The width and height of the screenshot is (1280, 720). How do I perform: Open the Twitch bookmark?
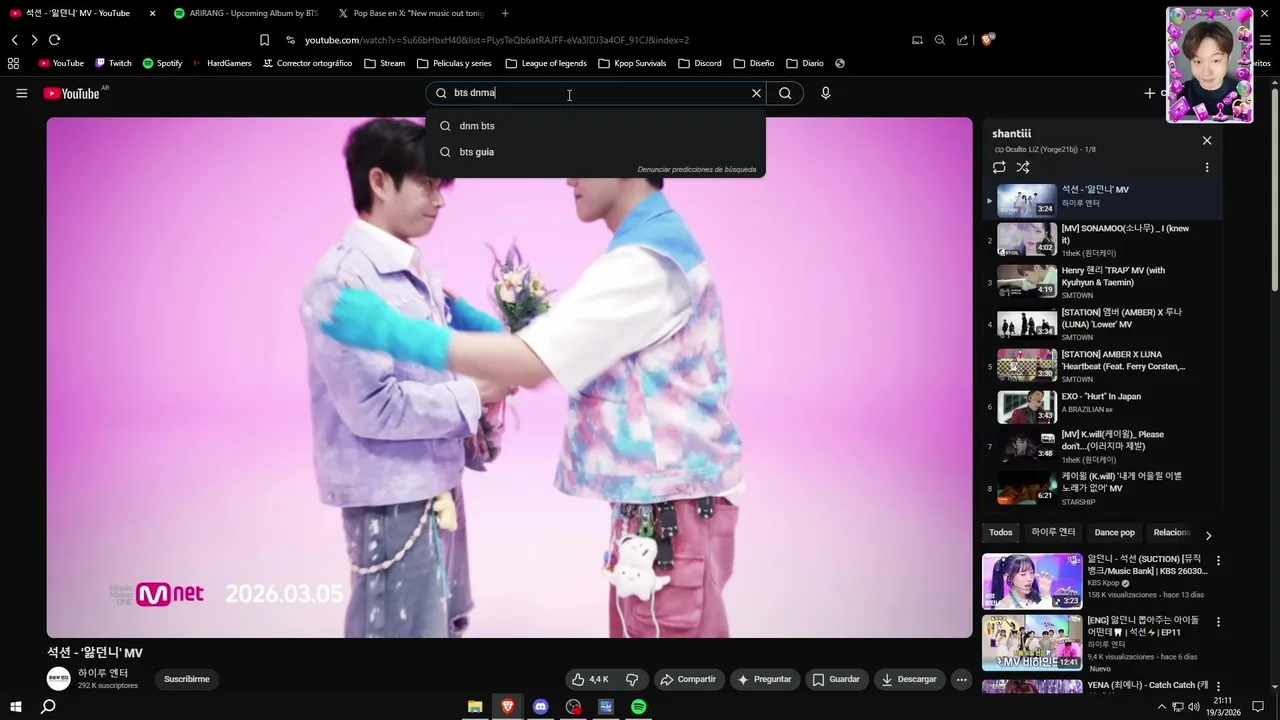[x=113, y=63]
